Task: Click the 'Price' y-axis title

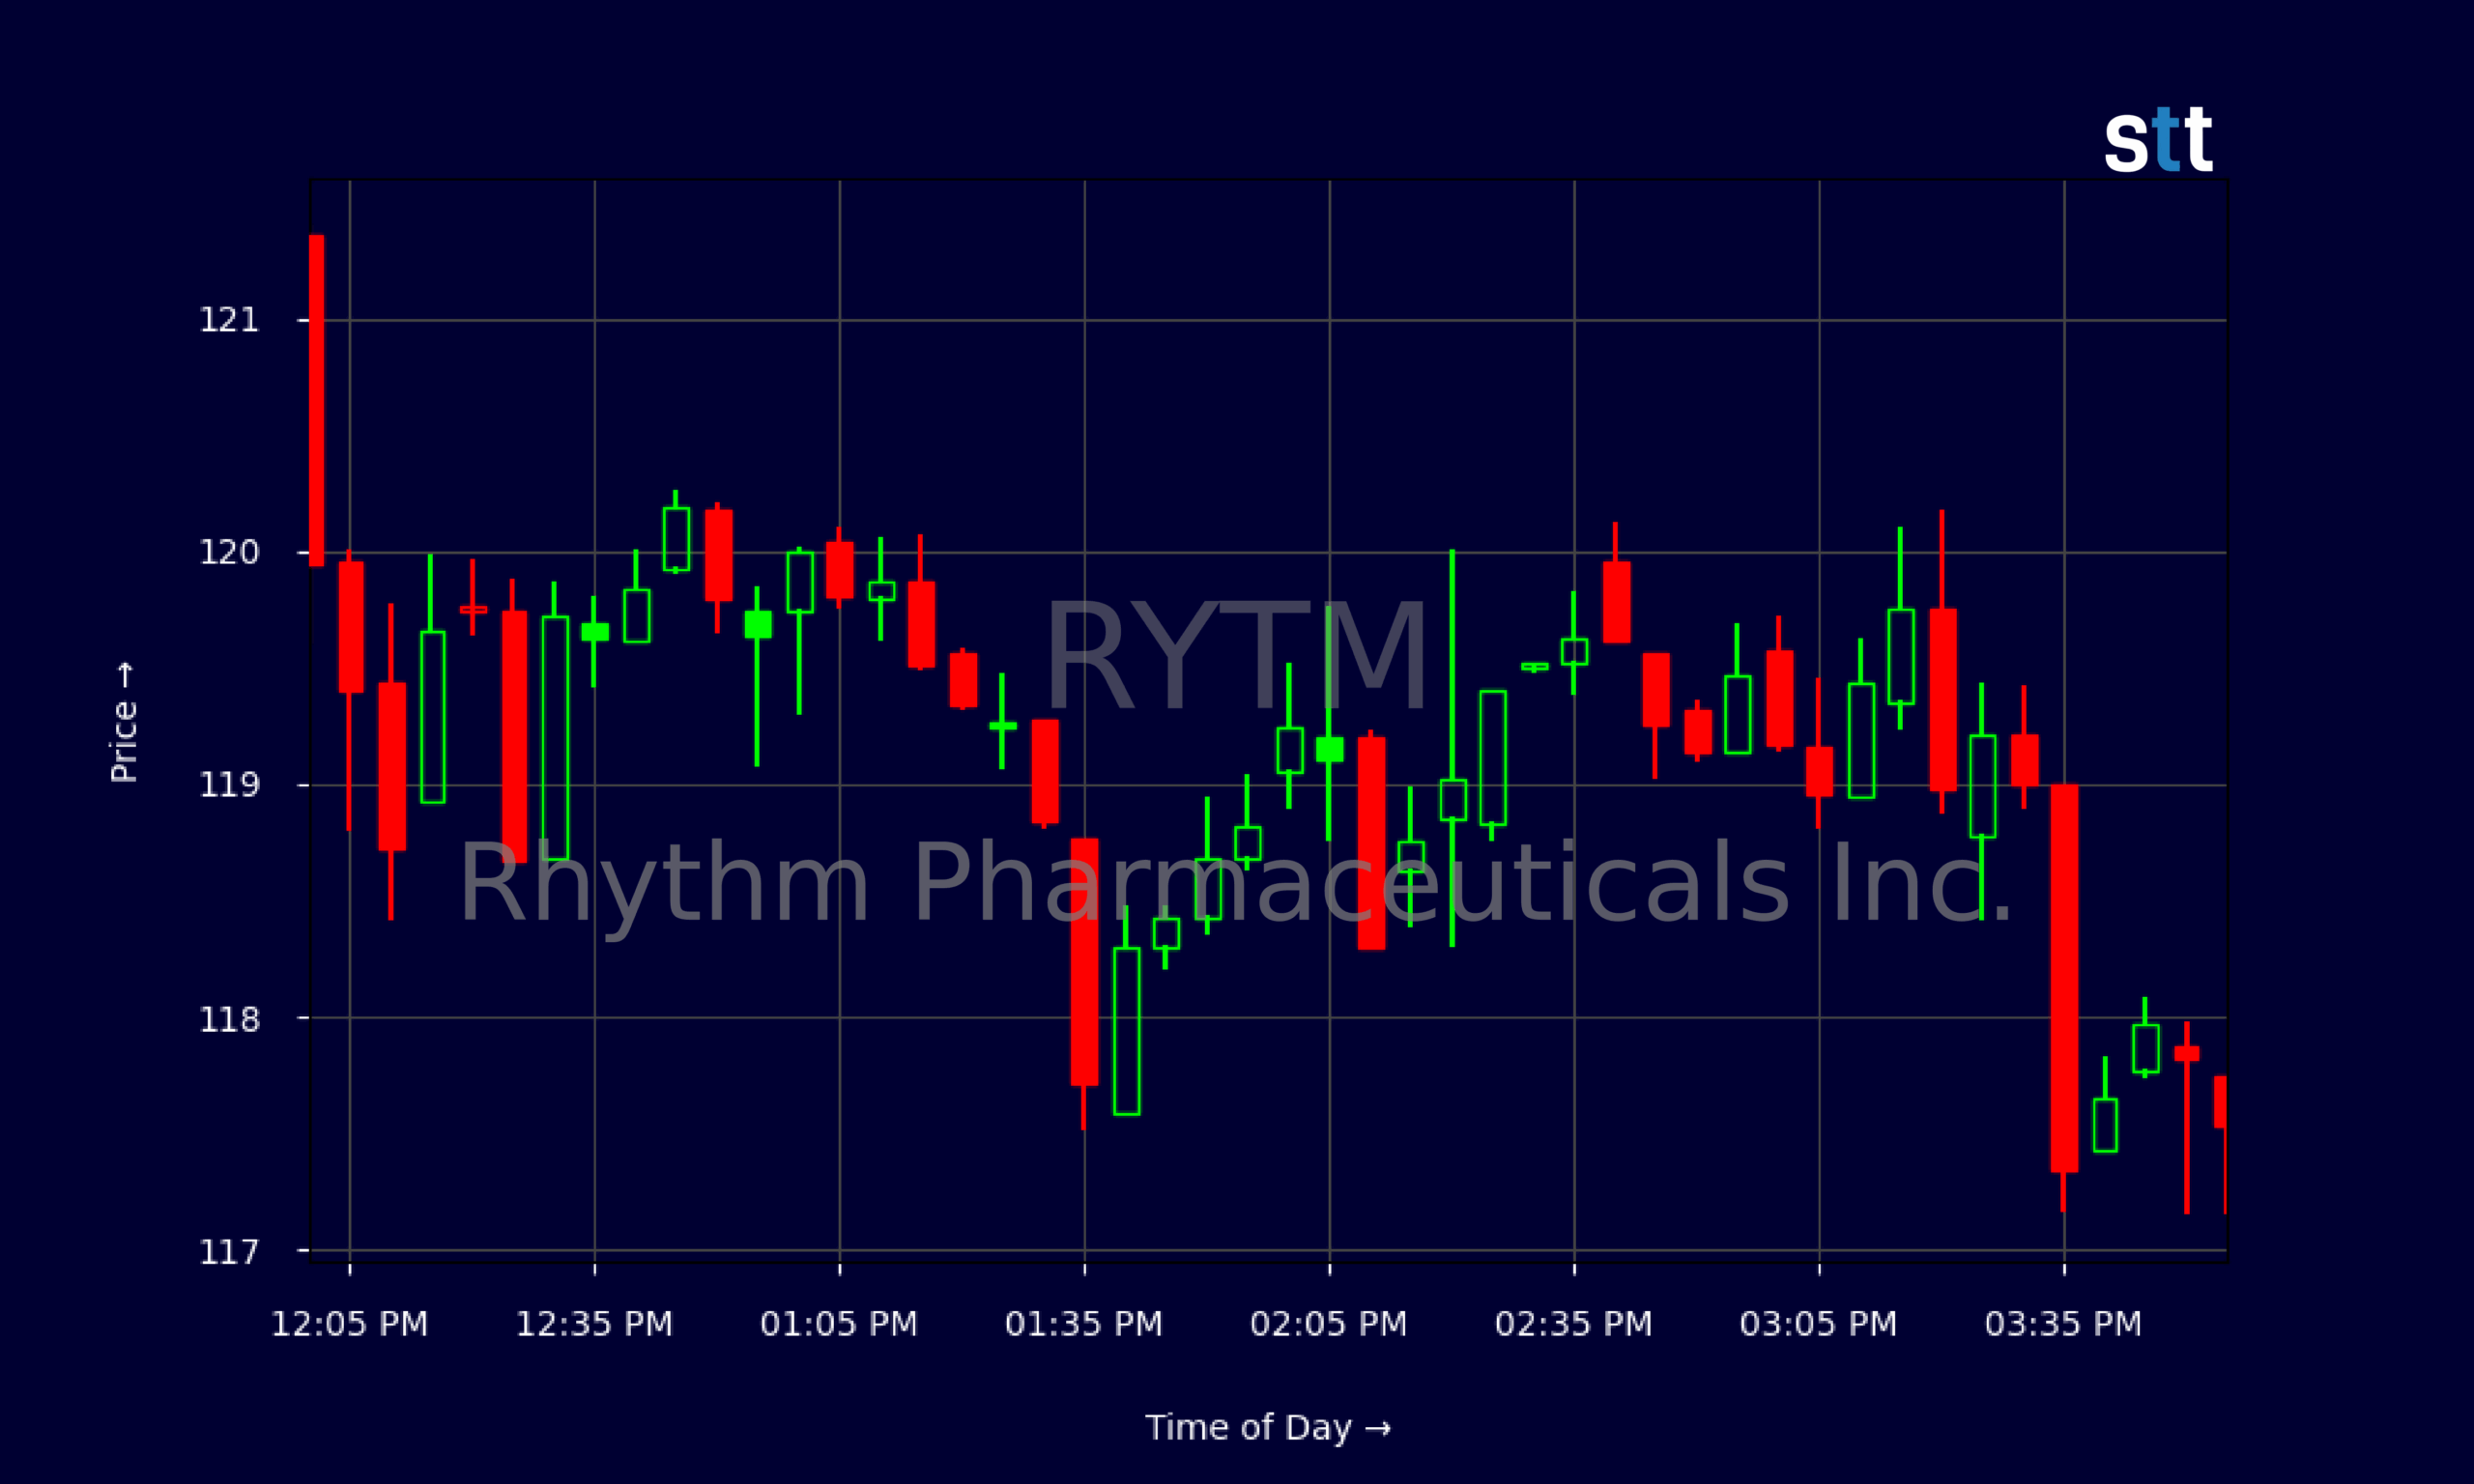Action: point(124,721)
